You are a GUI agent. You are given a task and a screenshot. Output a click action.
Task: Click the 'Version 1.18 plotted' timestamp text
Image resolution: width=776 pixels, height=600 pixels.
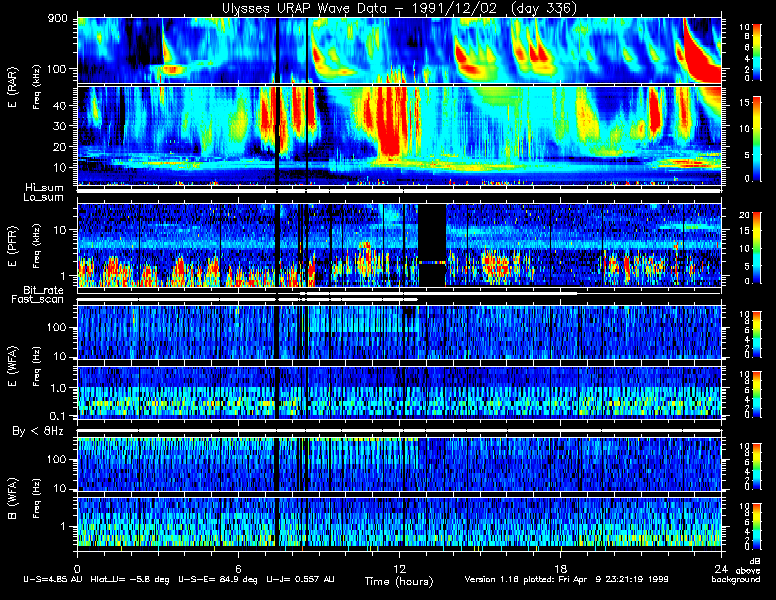566,579
